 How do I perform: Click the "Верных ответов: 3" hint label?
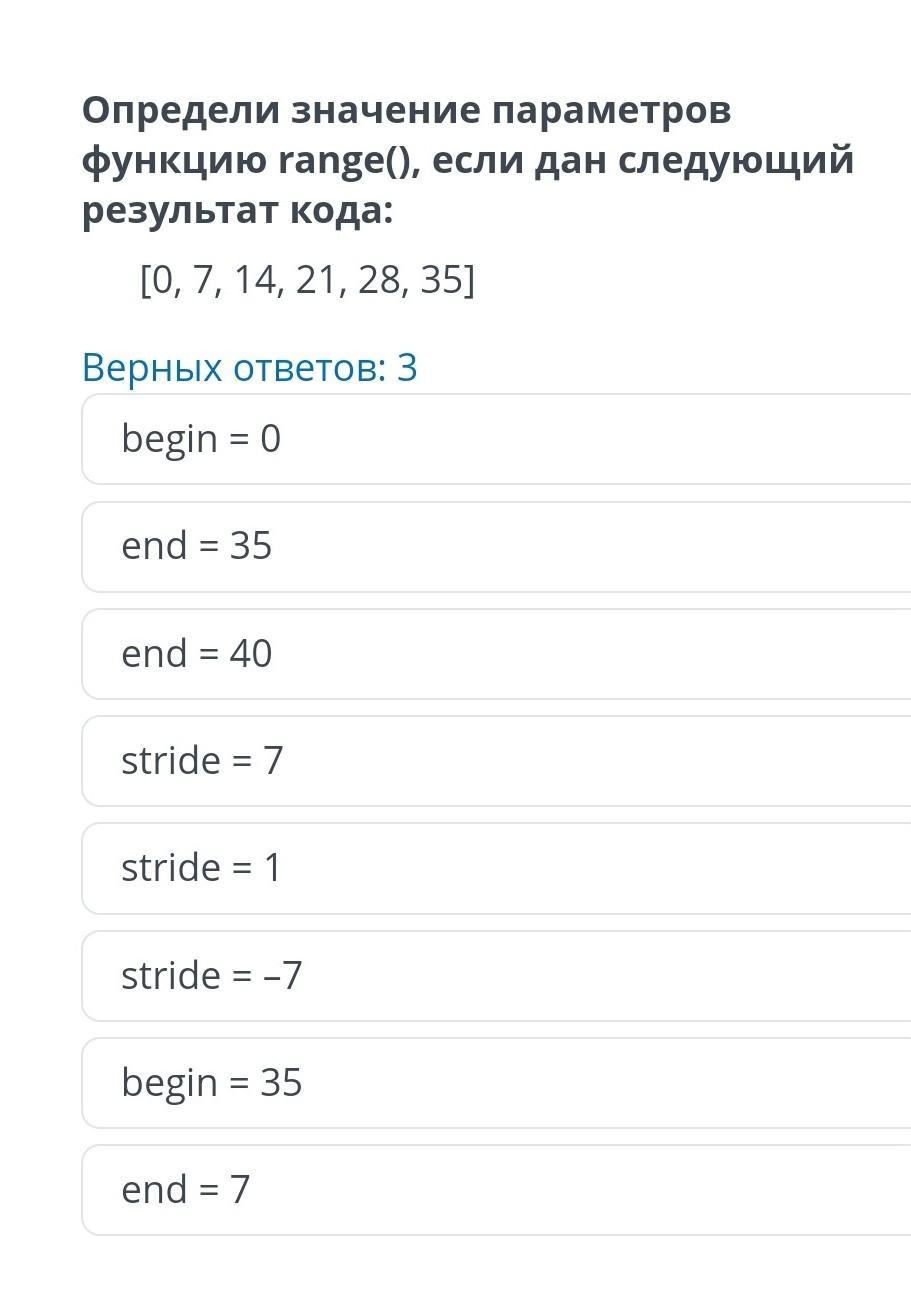pos(249,368)
